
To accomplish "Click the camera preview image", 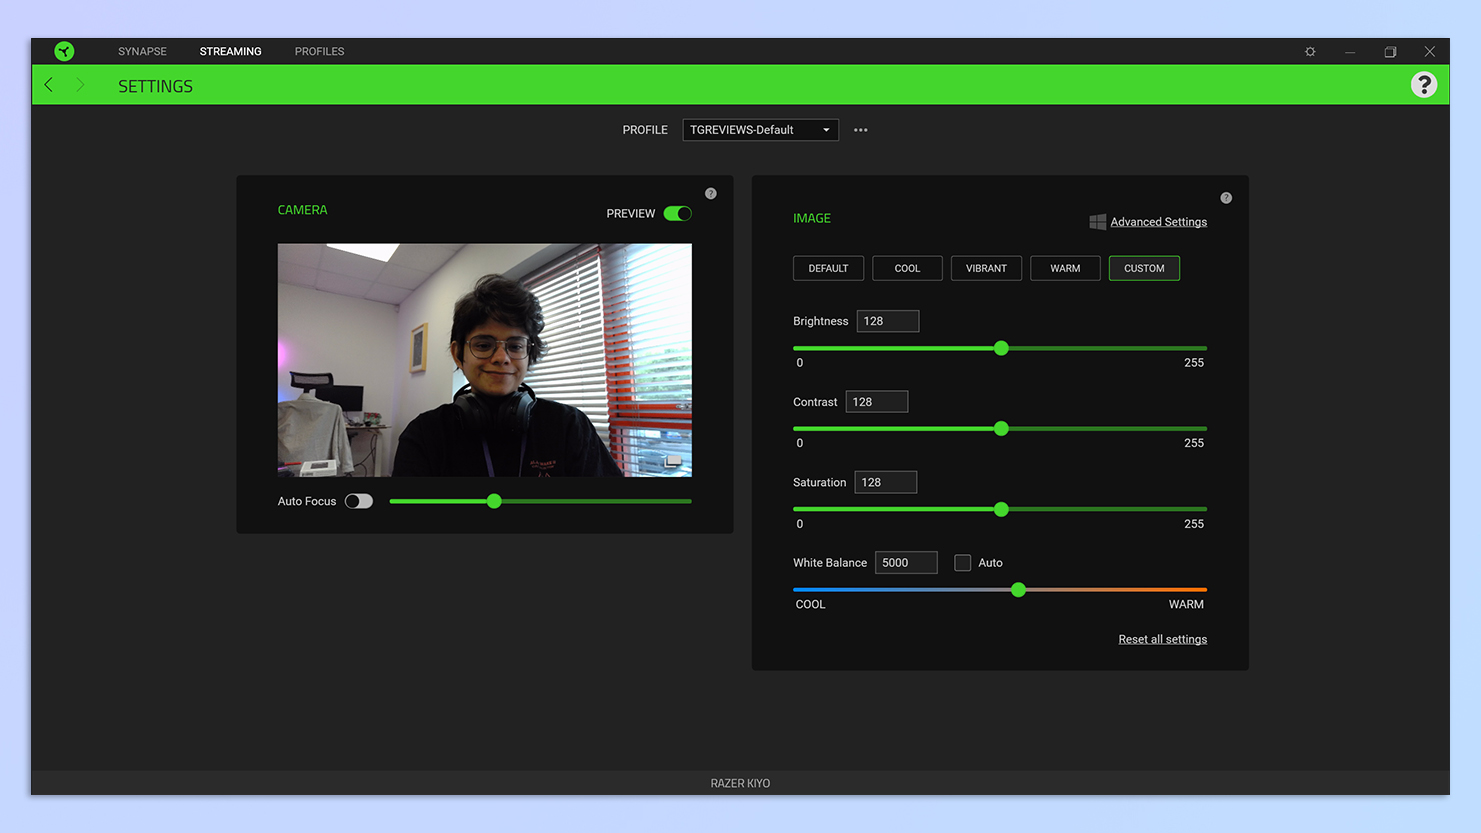I will coord(485,360).
